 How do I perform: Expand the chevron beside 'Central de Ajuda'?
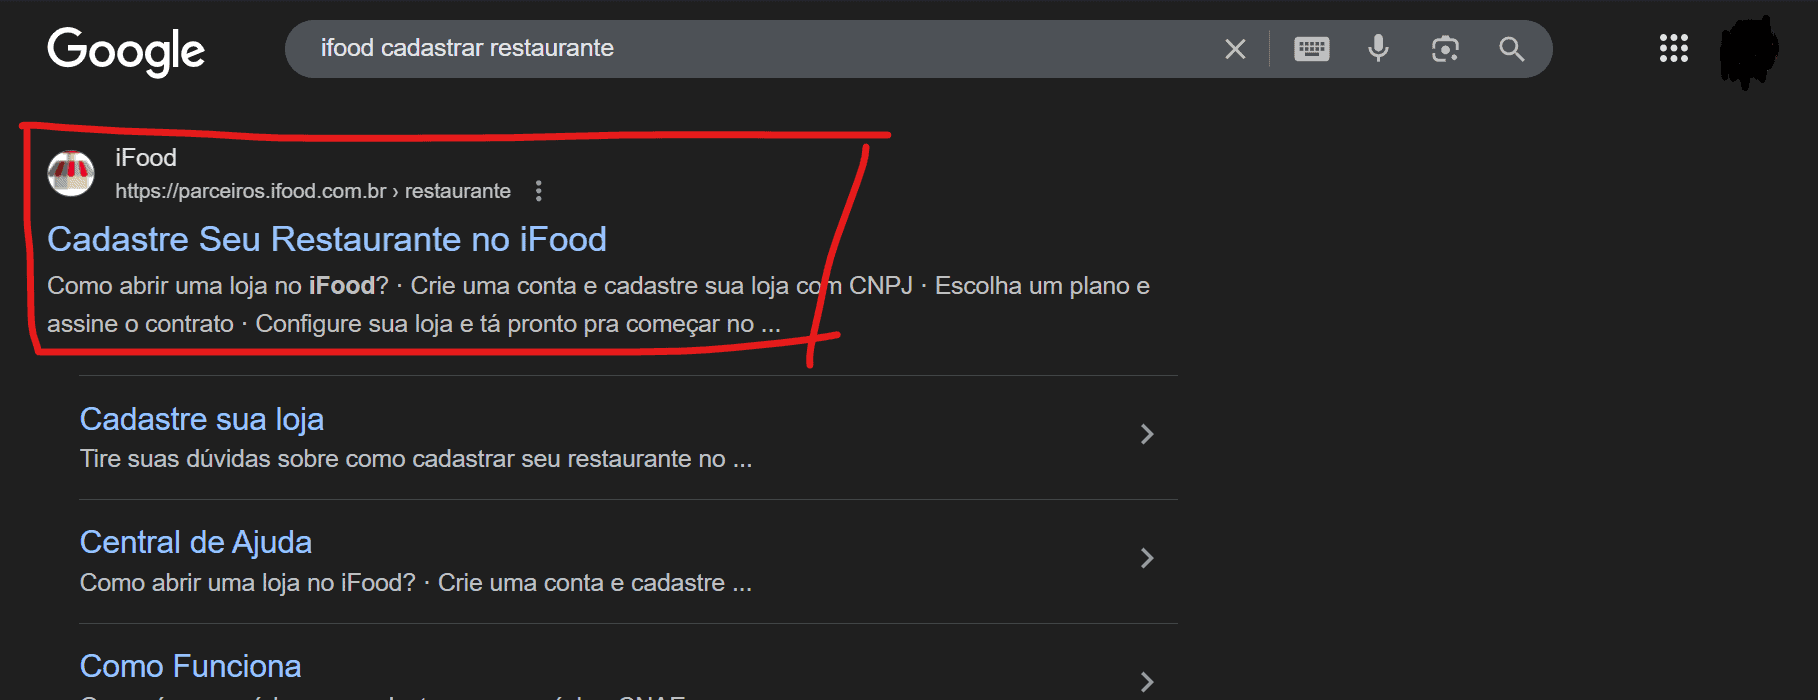click(x=1147, y=558)
